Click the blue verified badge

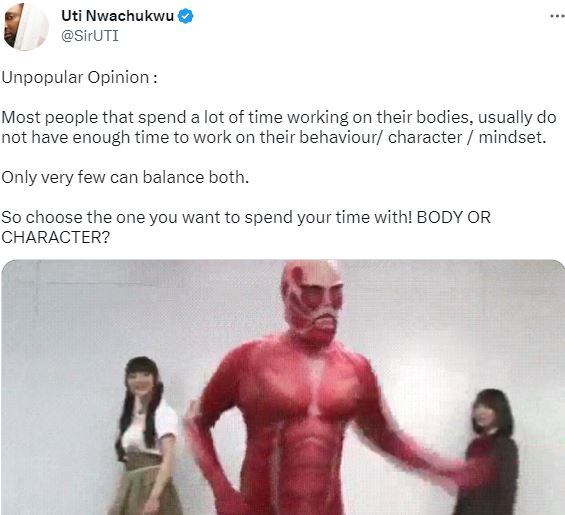(186, 16)
